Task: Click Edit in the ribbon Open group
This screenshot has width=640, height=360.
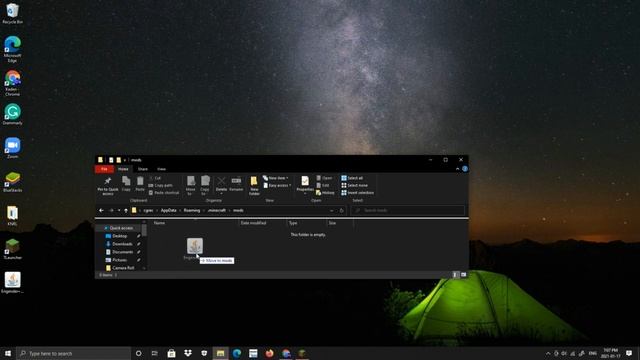Action: coord(323,185)
